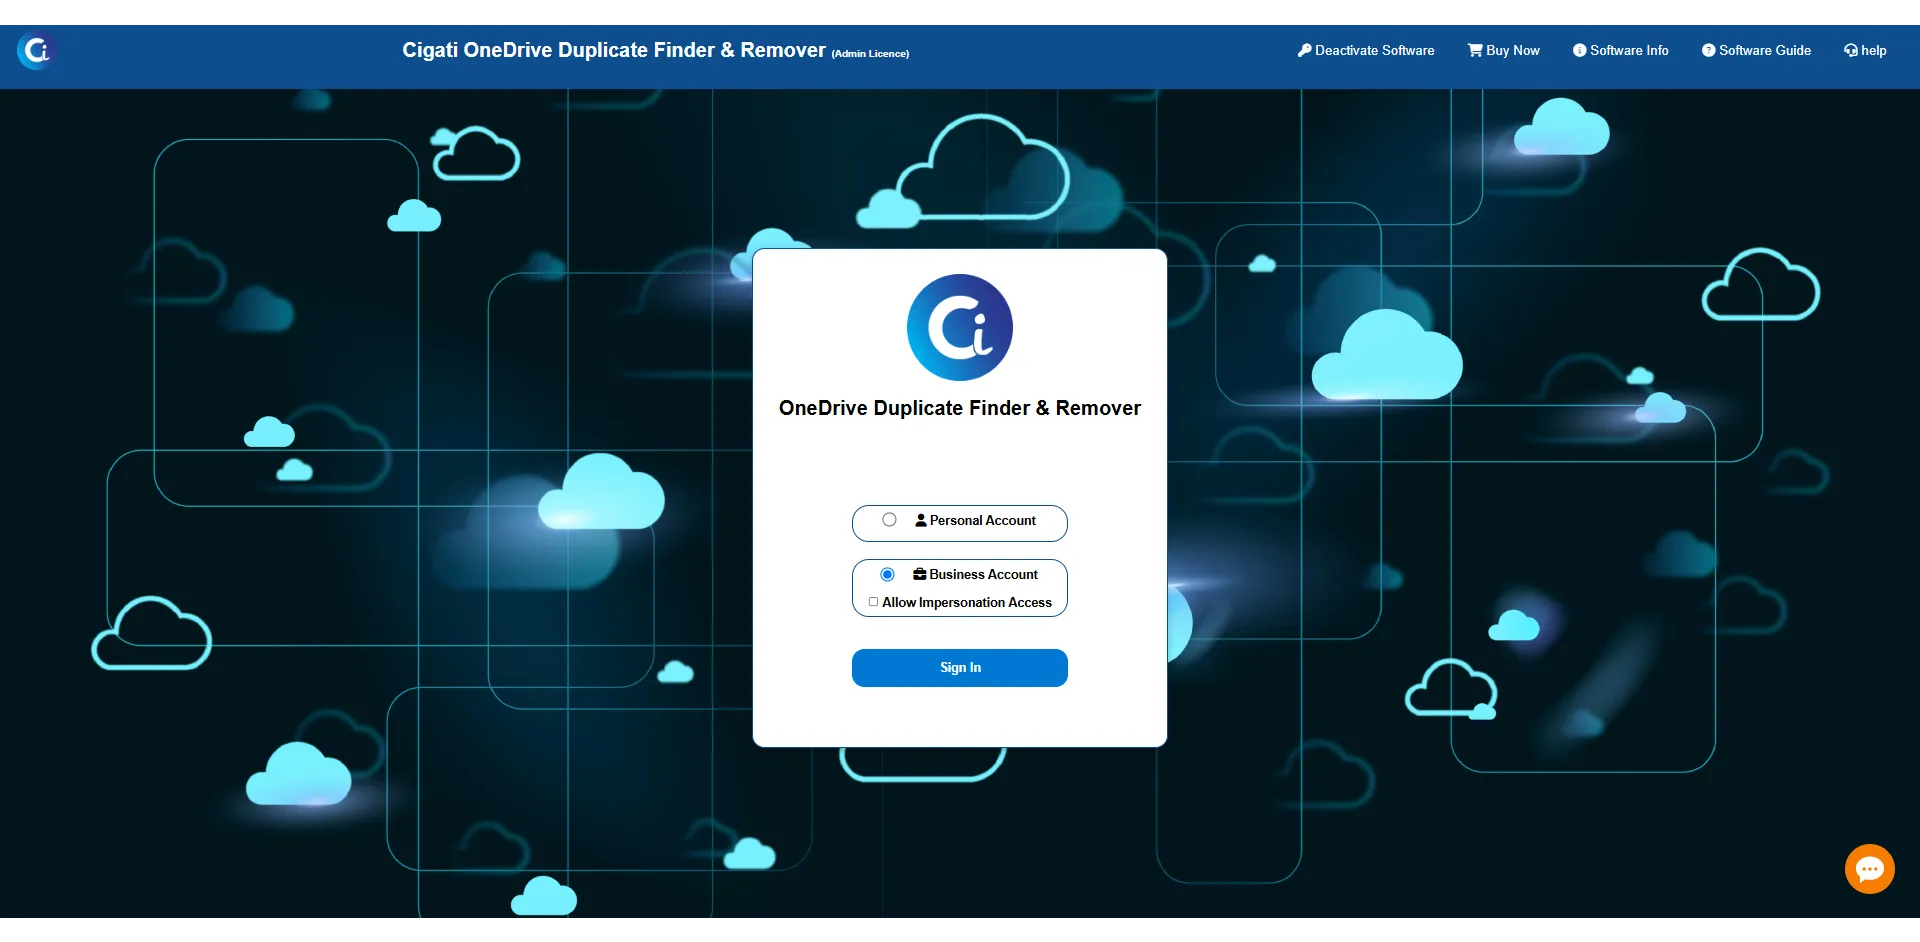Click the key icon beside Deactivate Software
This screenshot has height=942, width=1920.
(1304, 50)
